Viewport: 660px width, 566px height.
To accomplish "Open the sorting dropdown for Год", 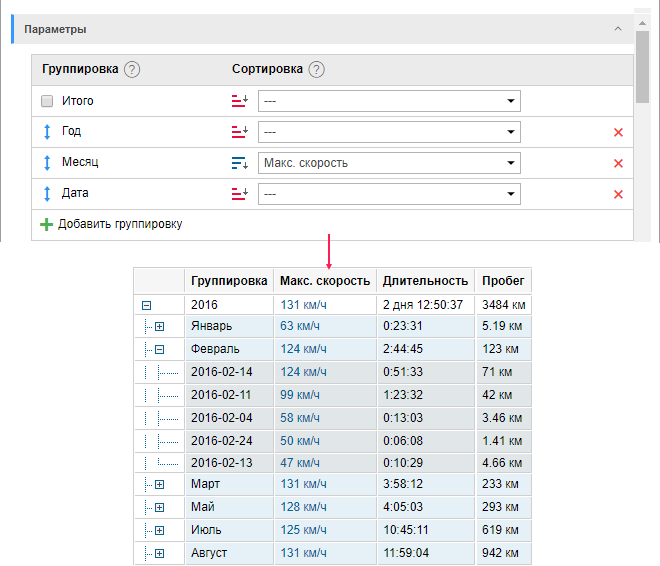I will point(389,132).
